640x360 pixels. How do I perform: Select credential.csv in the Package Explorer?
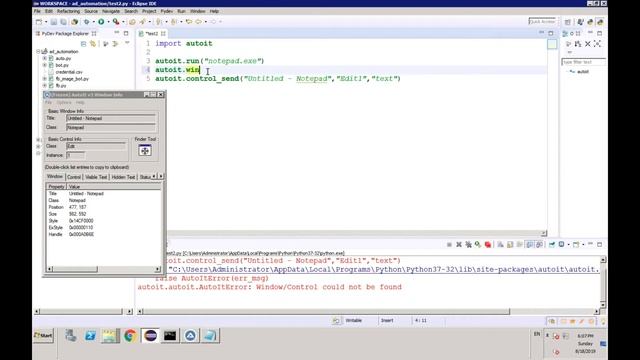point(69,72)
